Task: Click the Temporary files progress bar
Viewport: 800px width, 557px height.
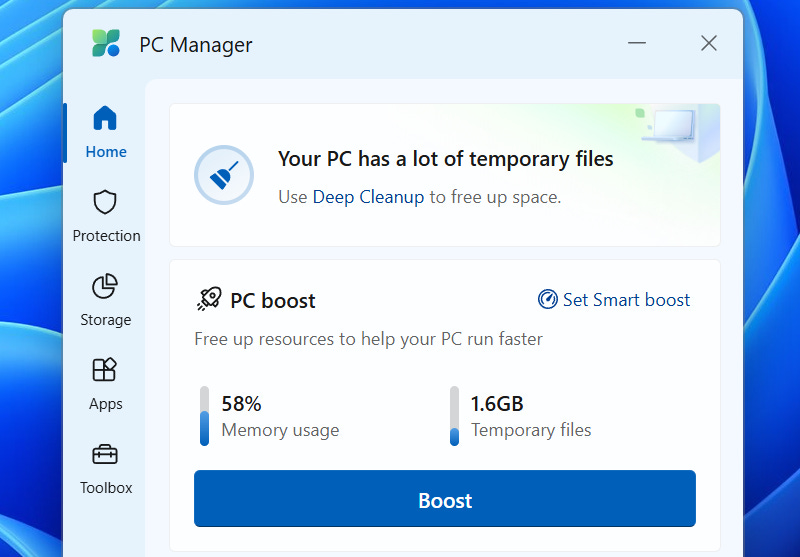Action: 454,416
